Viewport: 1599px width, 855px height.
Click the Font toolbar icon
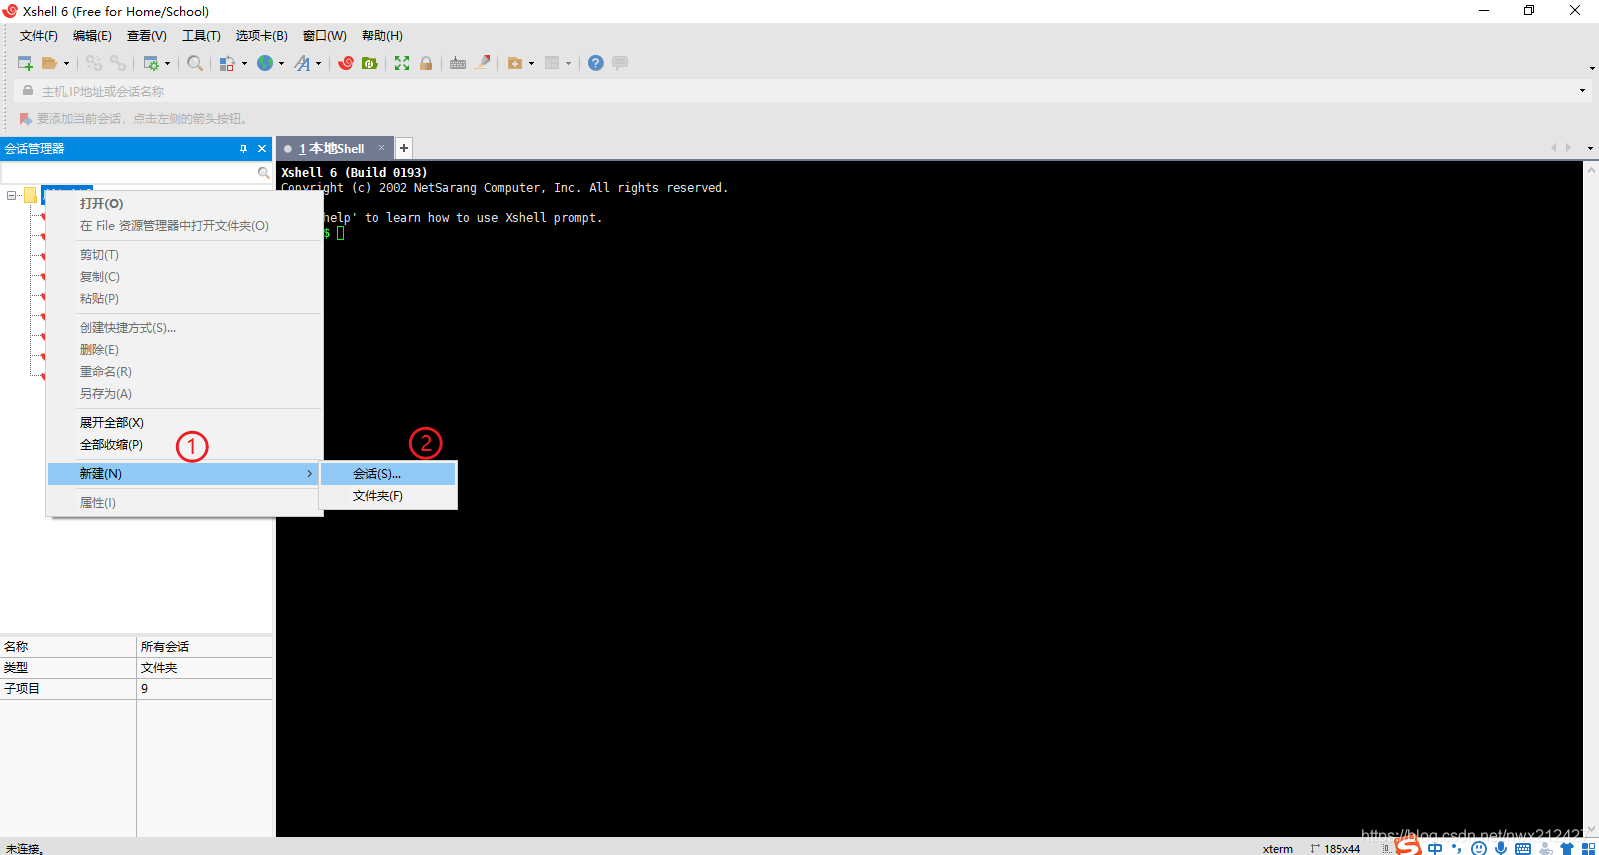(x=302, y=63)
